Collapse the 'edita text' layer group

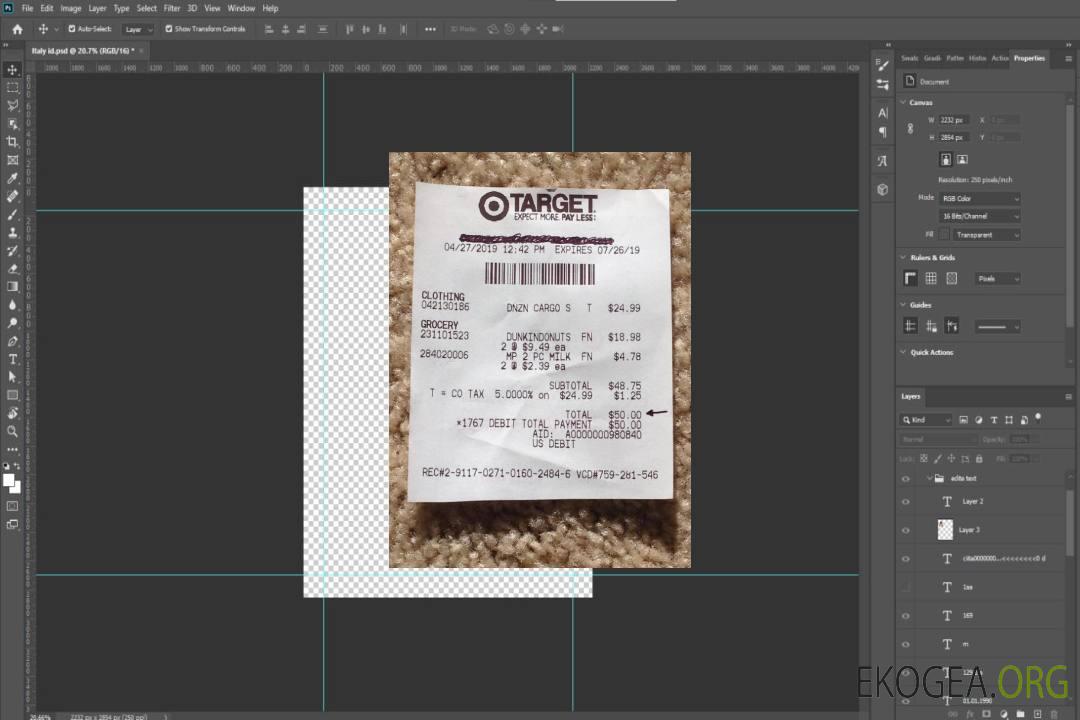pyautogui.click(x=929, y=478)
